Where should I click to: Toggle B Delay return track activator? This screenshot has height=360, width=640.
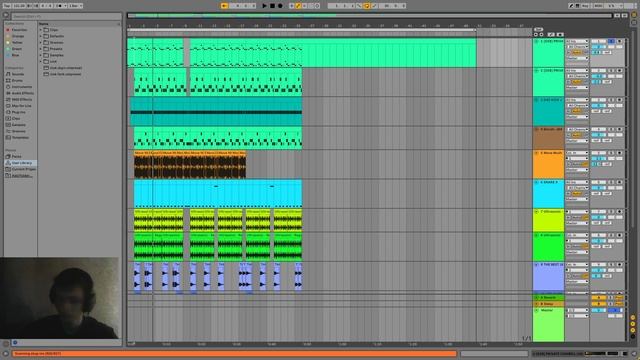pyautogui.click(x=598, y=304)
